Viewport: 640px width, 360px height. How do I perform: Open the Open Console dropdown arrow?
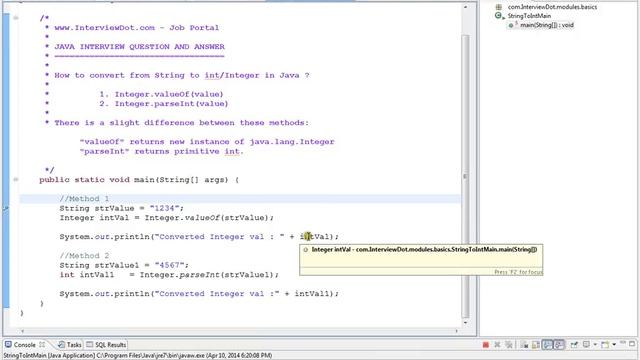(x=614, y=345)
